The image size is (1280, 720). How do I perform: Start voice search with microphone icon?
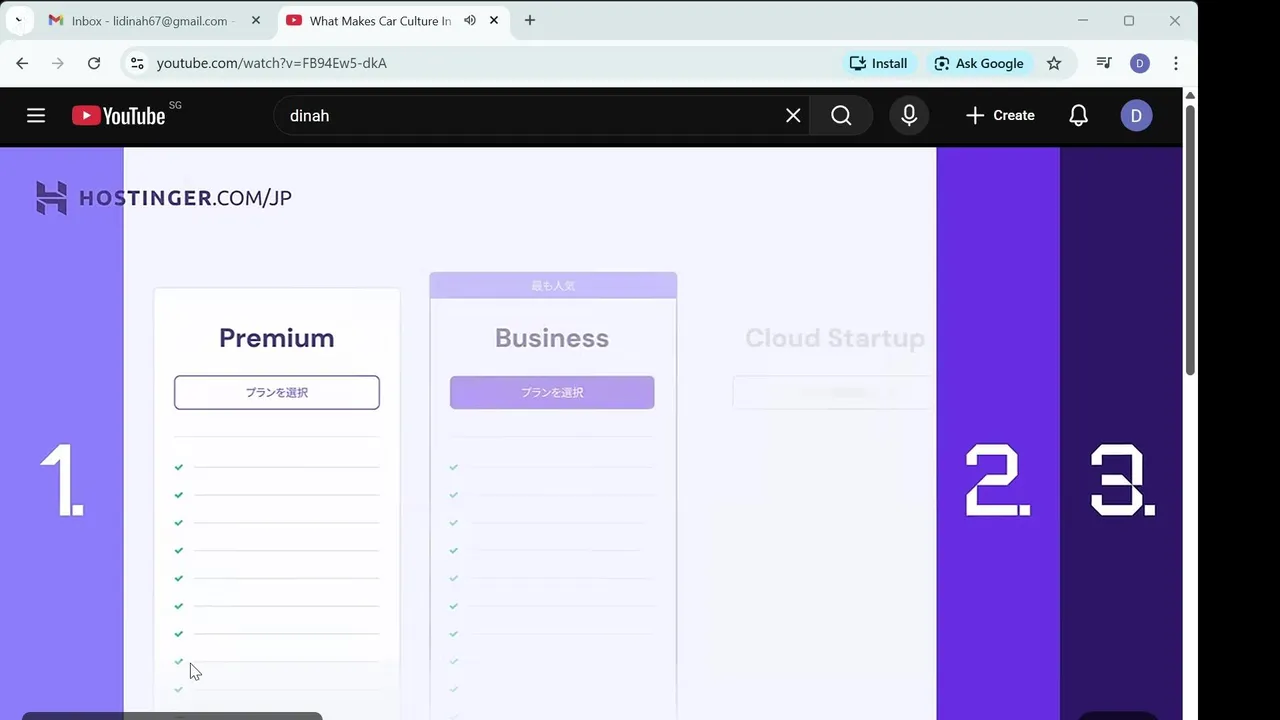tap(909, 116)
